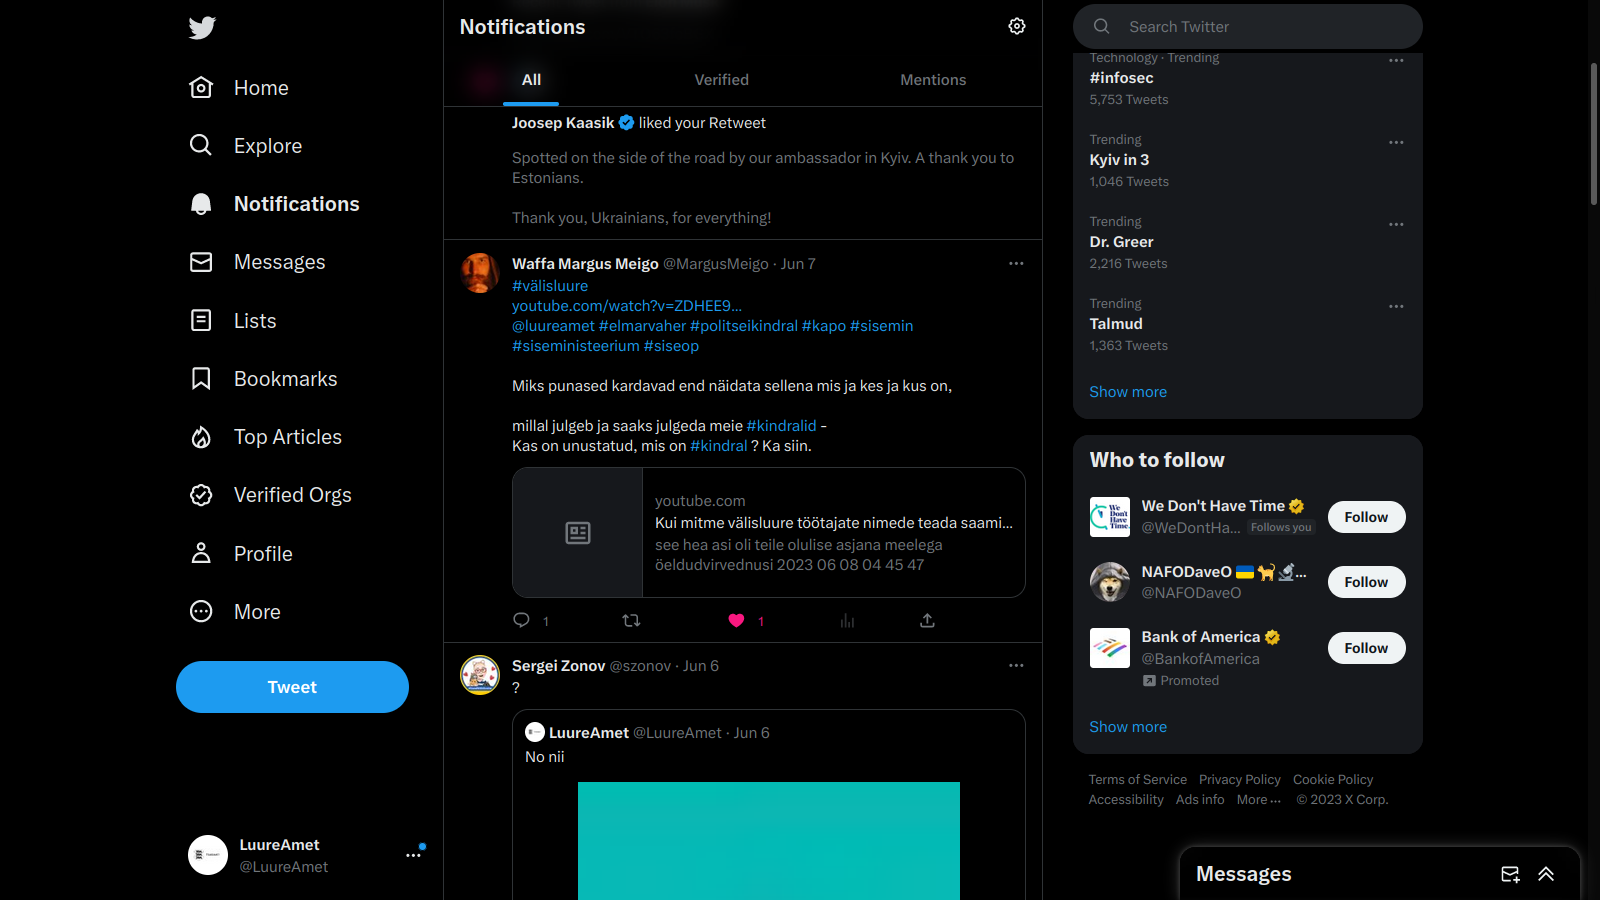Expand the Messages drawer
The height and width of the screenshot is (900, 1600).
tap(1546, 874)
